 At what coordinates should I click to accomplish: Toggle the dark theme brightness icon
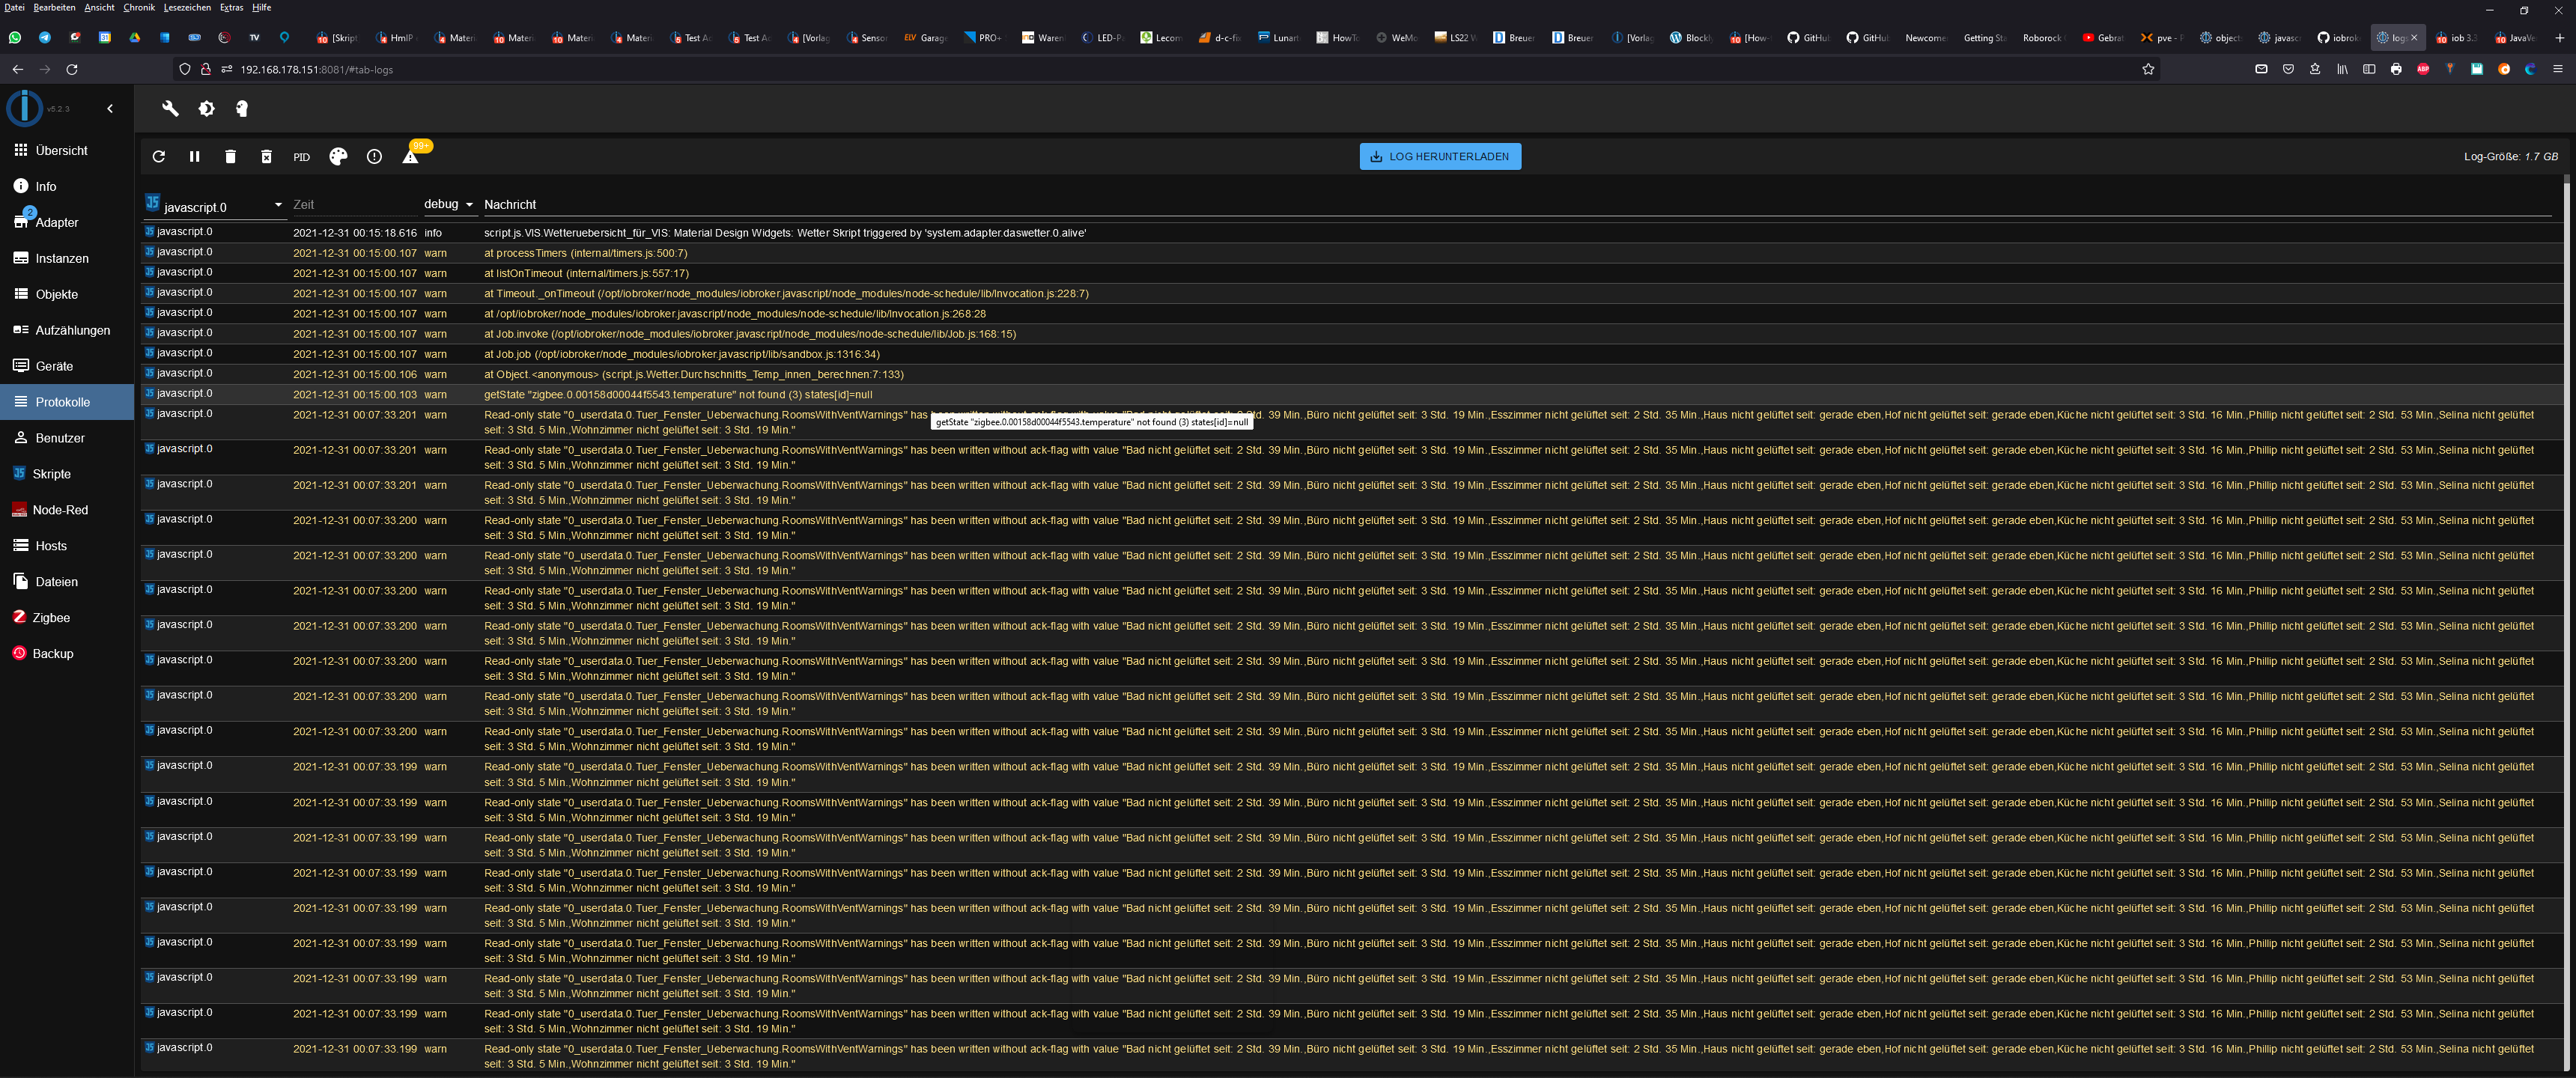click(x=206, y=108)
